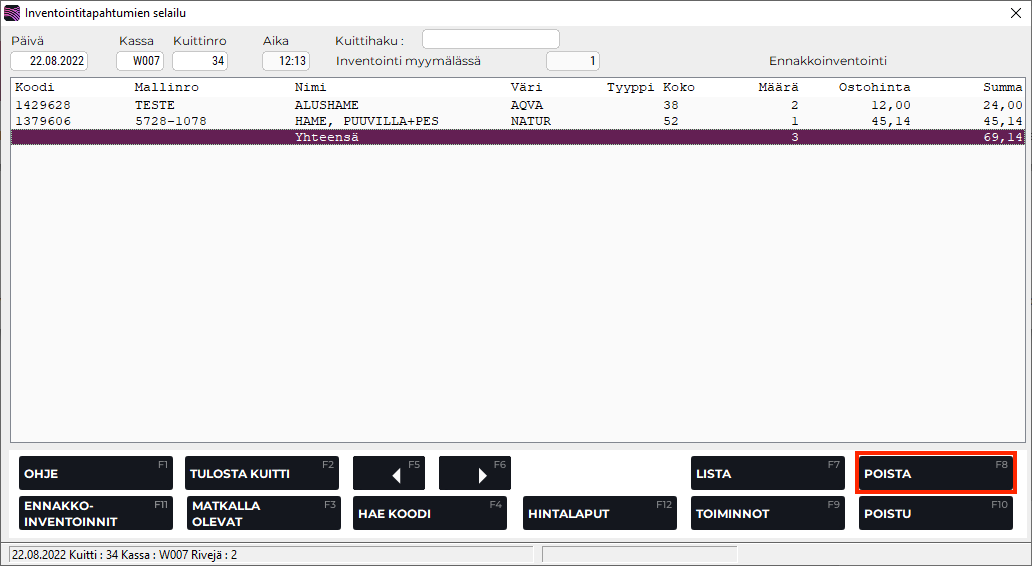This screenshot has width=1032, height=566.
Task: Focus the Päivä date field
Action: [49, 61]
